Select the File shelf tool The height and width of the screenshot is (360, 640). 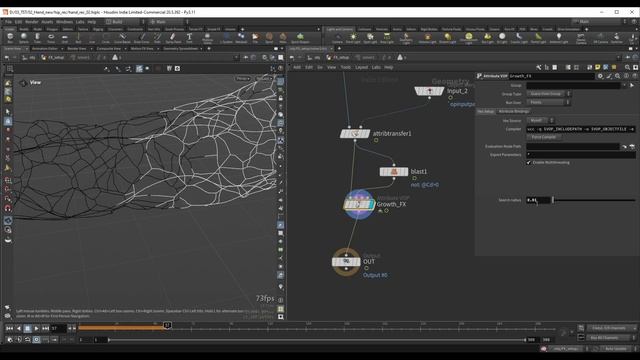pos(255,38)
